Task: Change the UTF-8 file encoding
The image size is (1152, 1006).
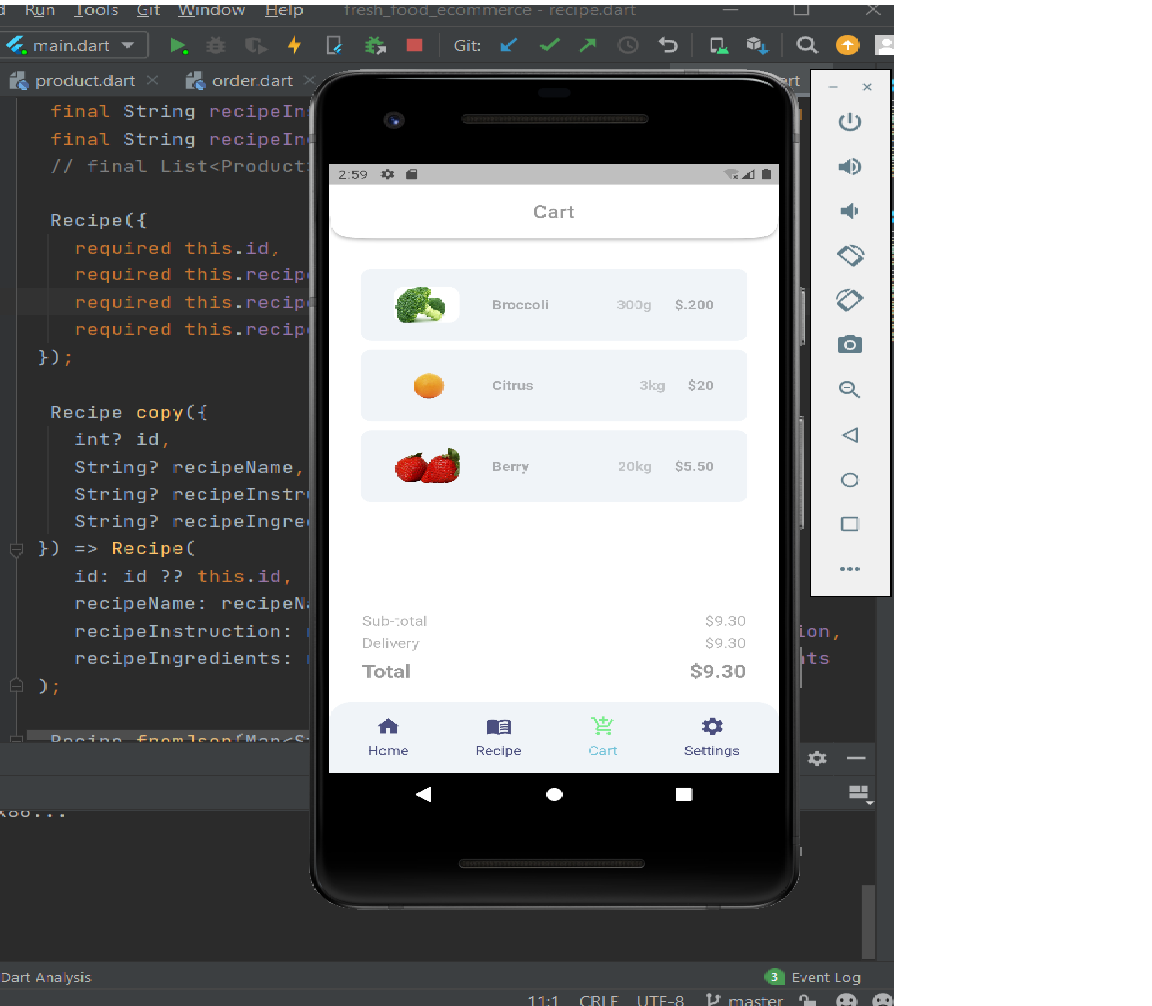Action: click(x=660, y=1000)
